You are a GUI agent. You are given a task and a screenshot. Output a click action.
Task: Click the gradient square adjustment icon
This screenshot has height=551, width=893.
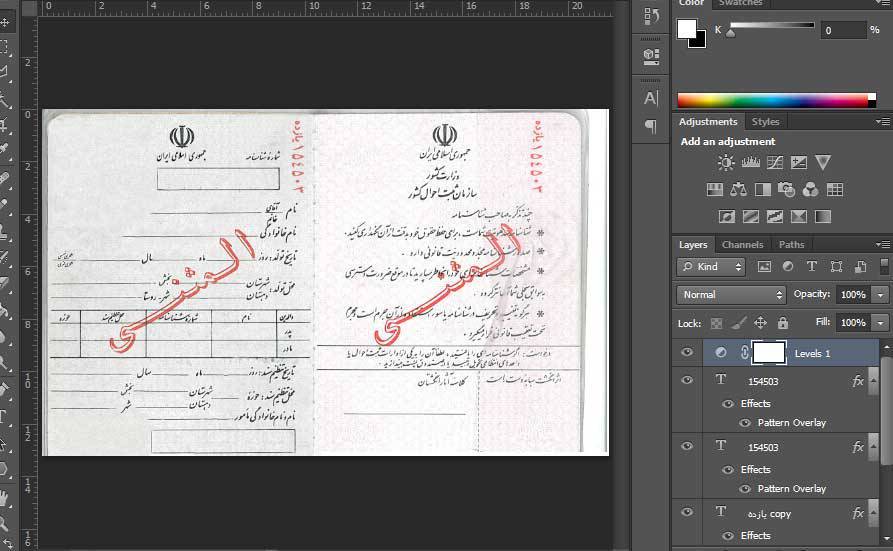tap(823, 217)
